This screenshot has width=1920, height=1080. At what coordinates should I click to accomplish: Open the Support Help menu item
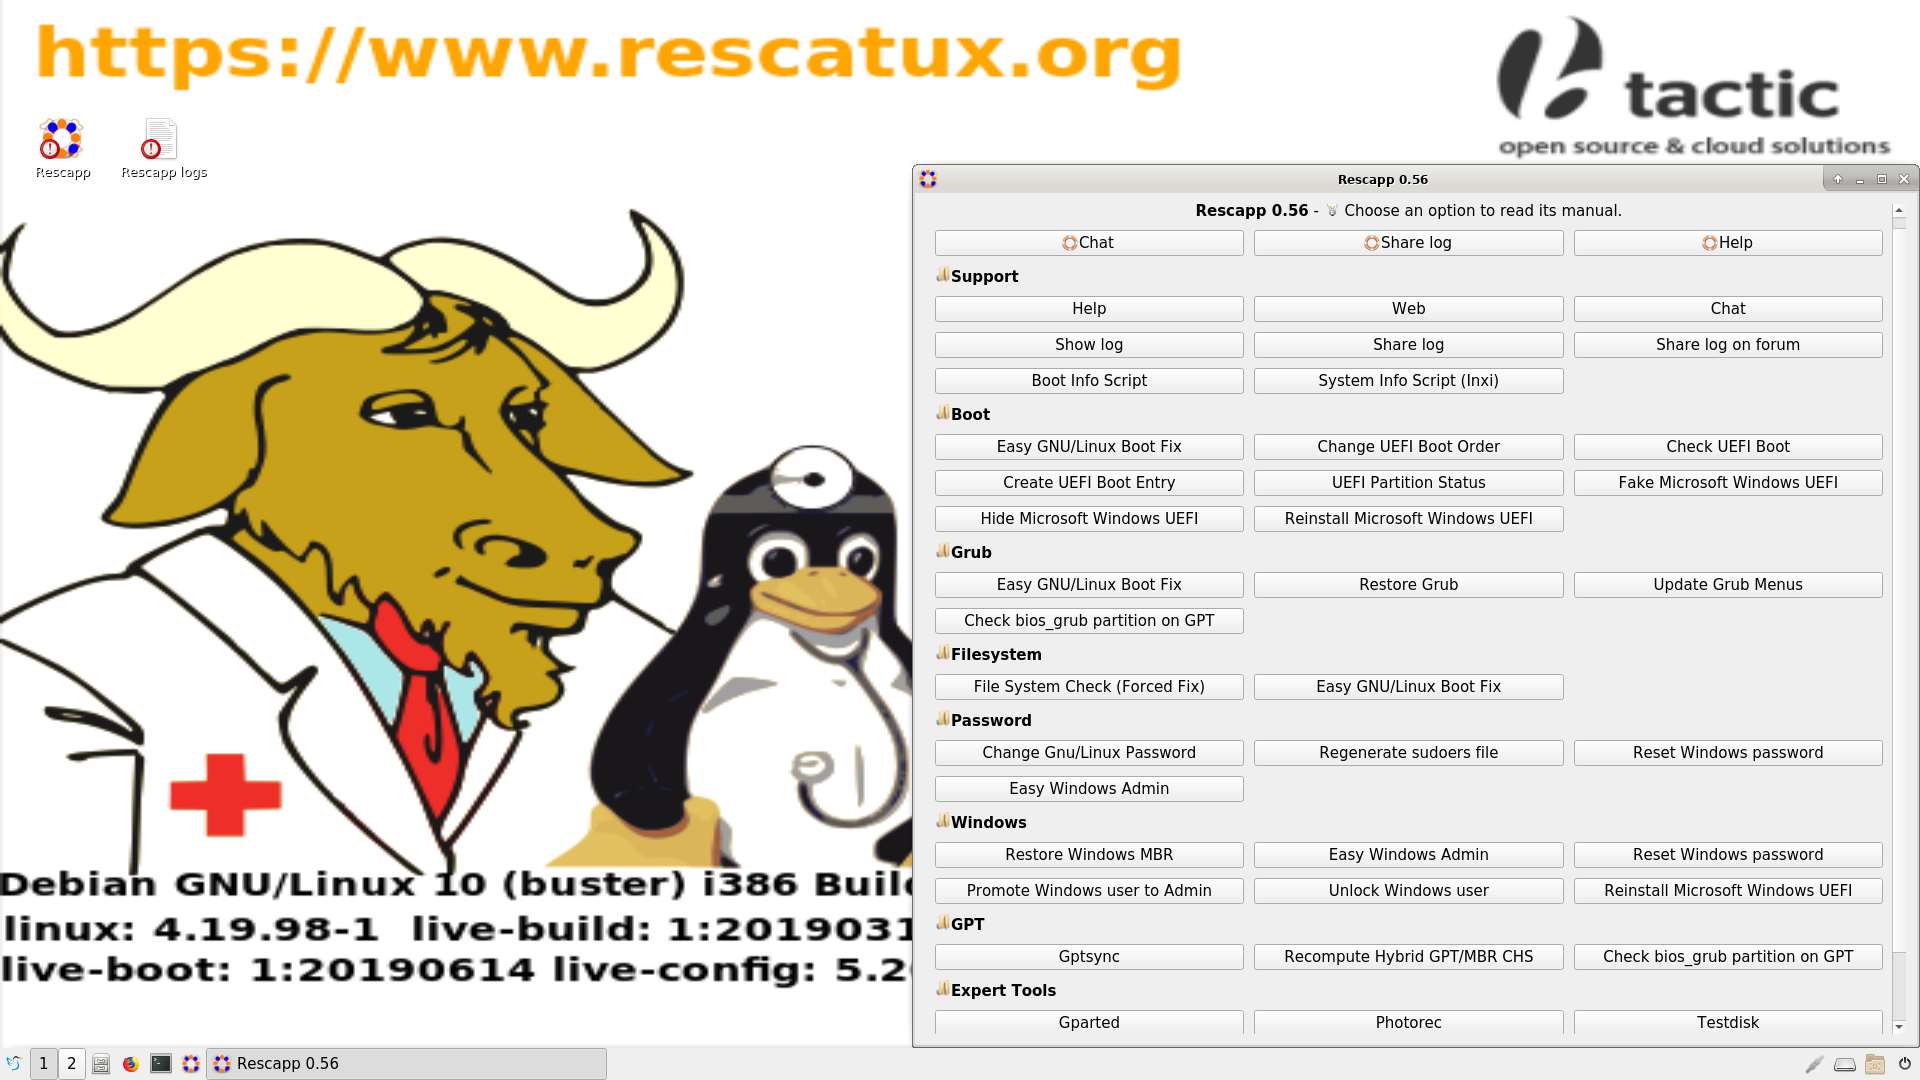[x=1089, y=307]
